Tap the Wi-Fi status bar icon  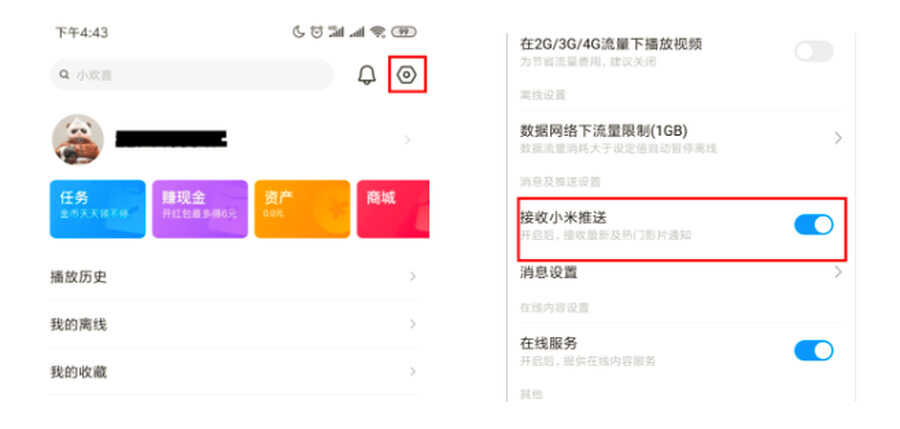pyautogui.click(x=378, y=32)
